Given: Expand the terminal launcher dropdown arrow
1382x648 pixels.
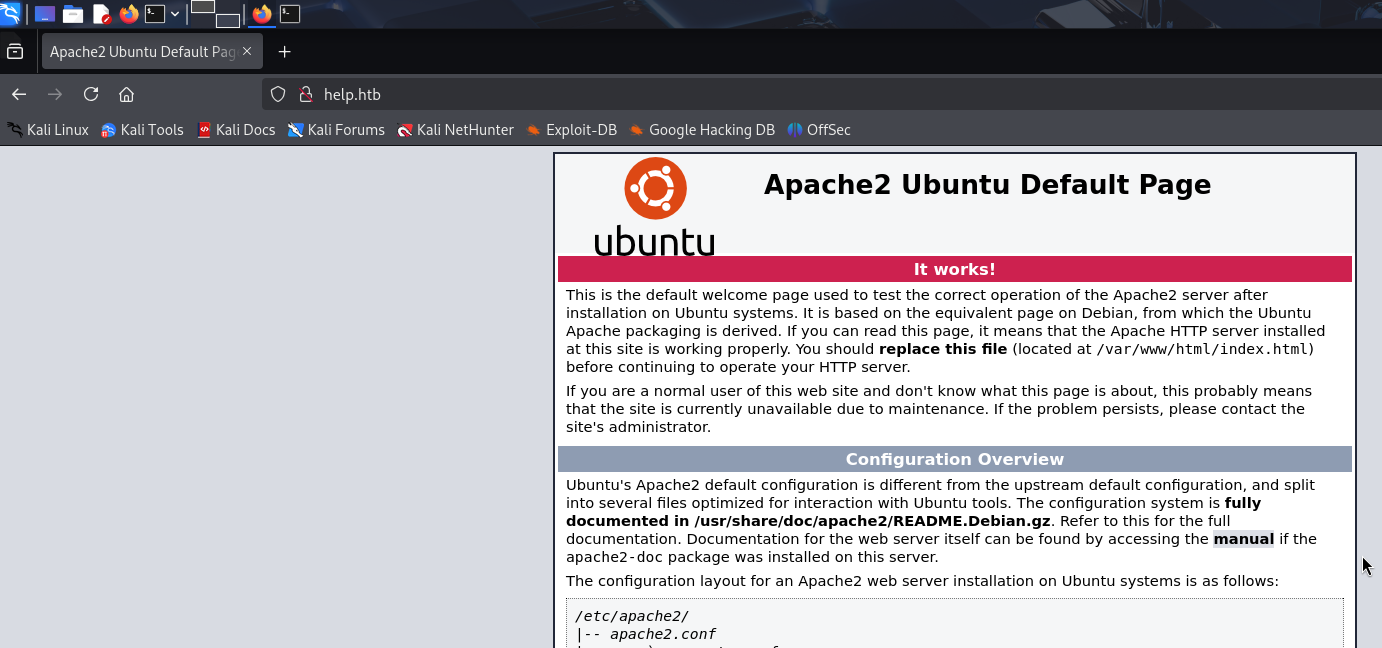Looking at the screenshot, I should [175, 14].
